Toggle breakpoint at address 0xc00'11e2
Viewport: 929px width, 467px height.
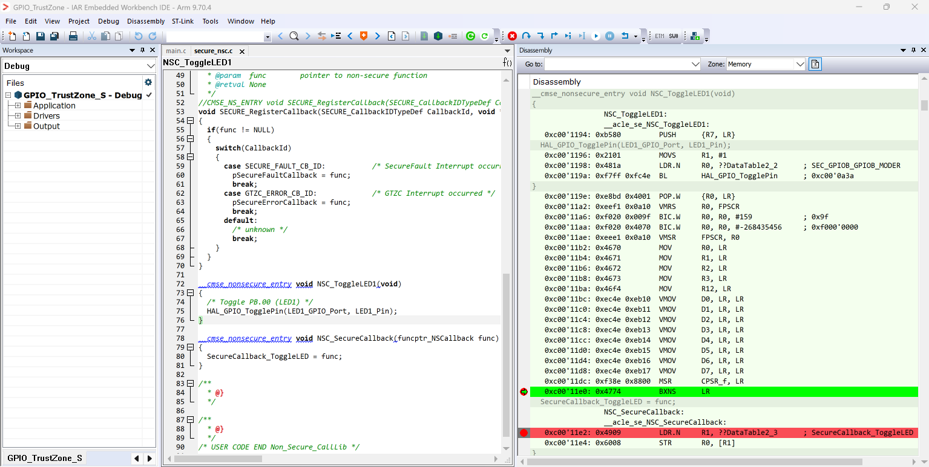(x=523, y=433)
